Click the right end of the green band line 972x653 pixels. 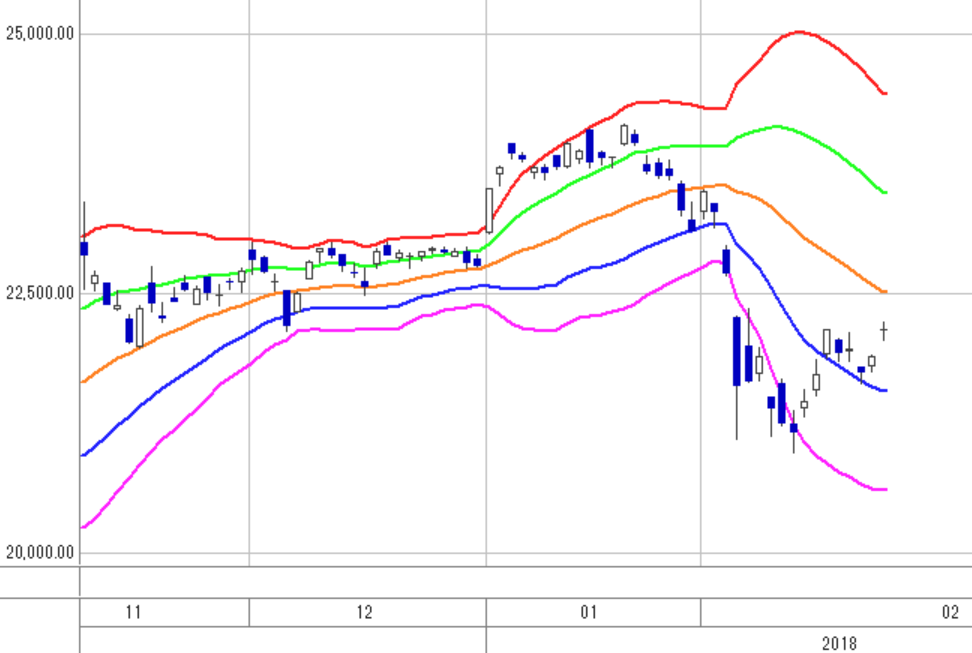click(x=885, y=193)
